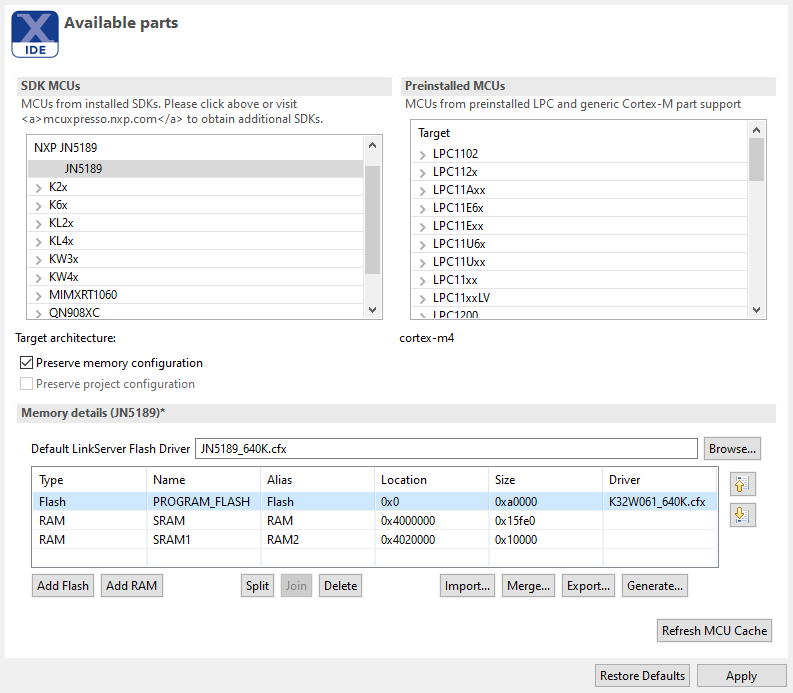The height and width of the screenshot is (693, 793).
Task: Expand the LPC11Axx preinstalled target
Action: point(423,191)
